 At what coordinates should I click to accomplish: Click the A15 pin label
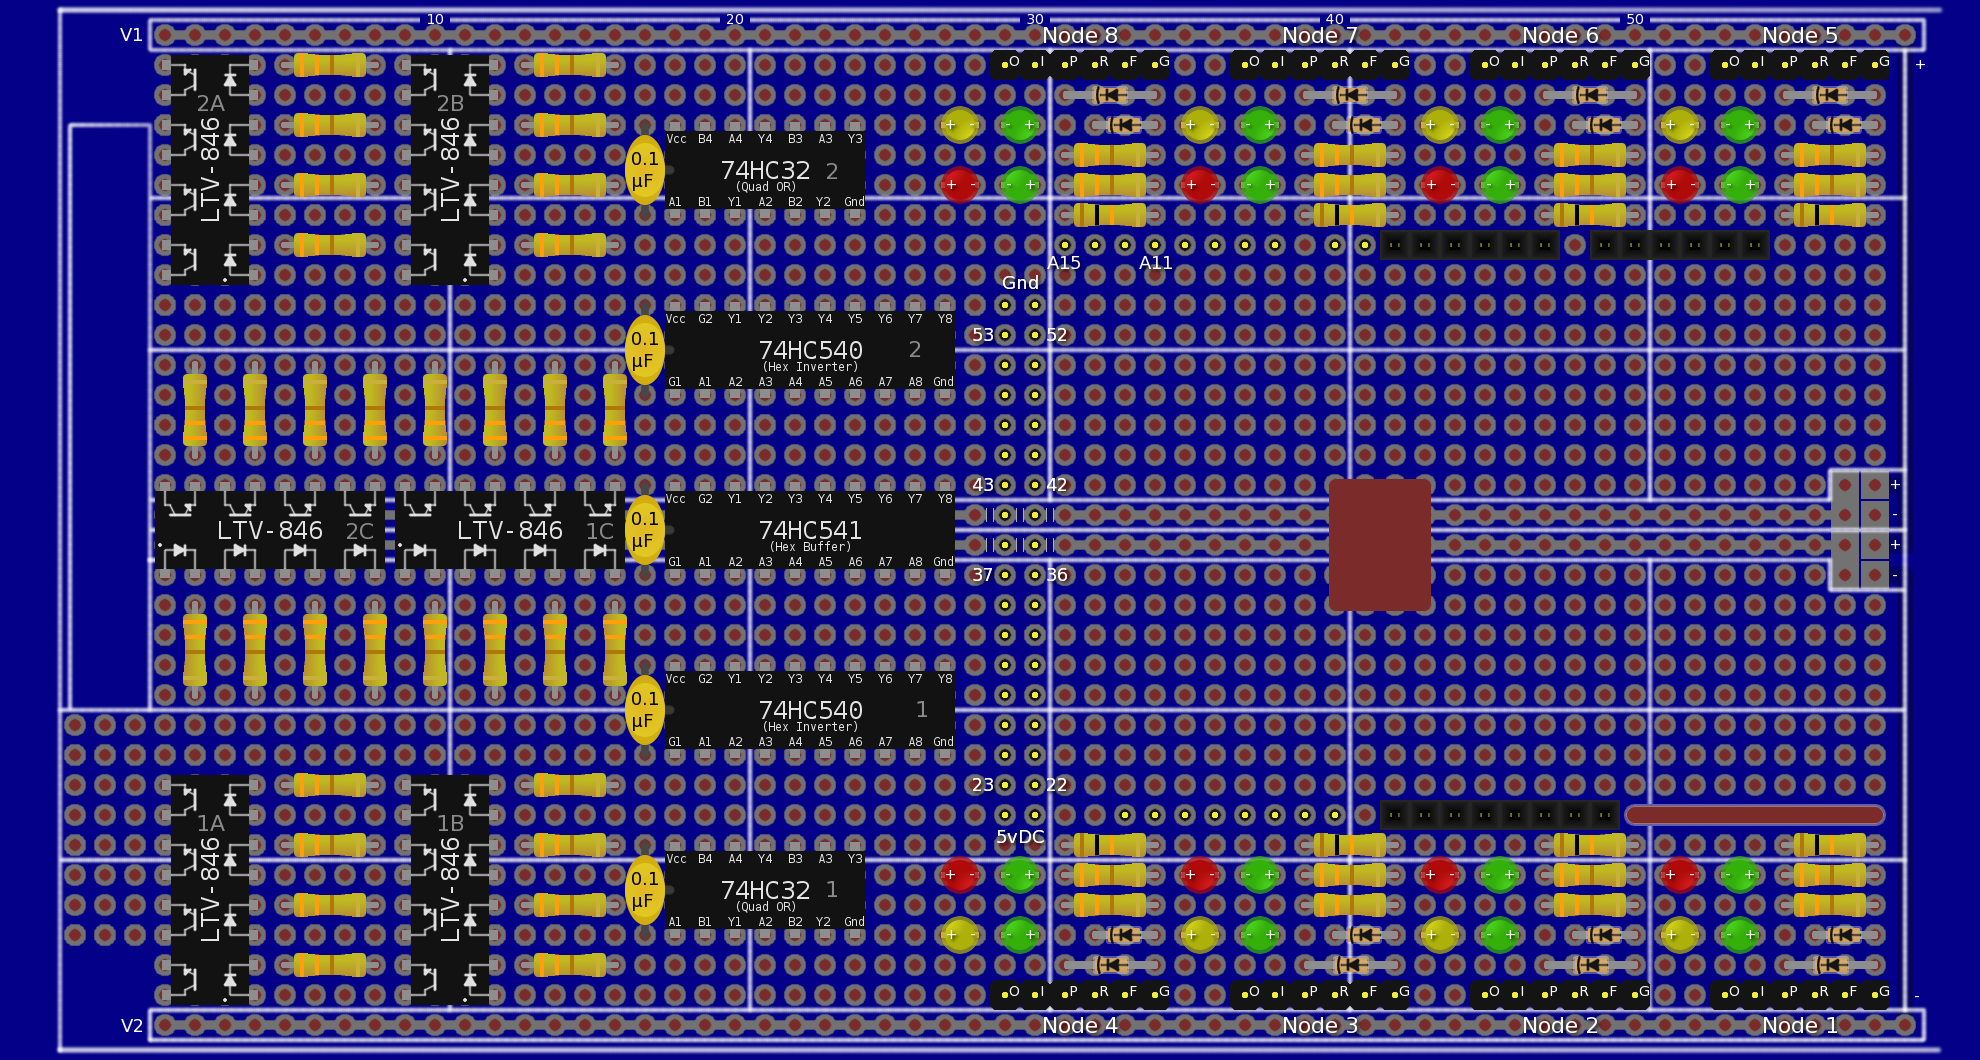[1064, 263]
